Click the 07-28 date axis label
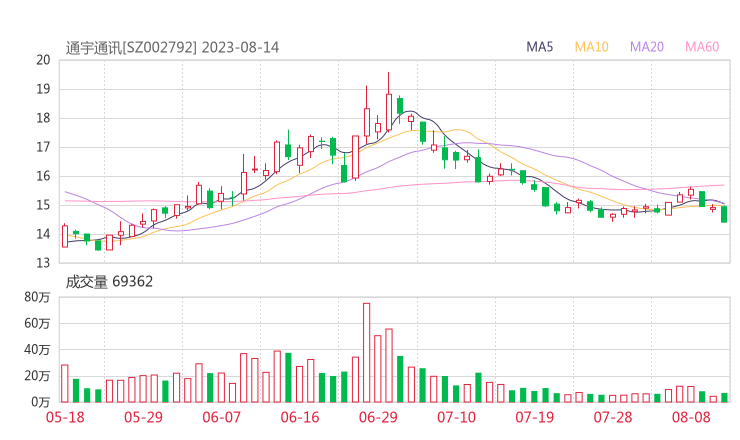740x440 pixels. pos(611,418)
